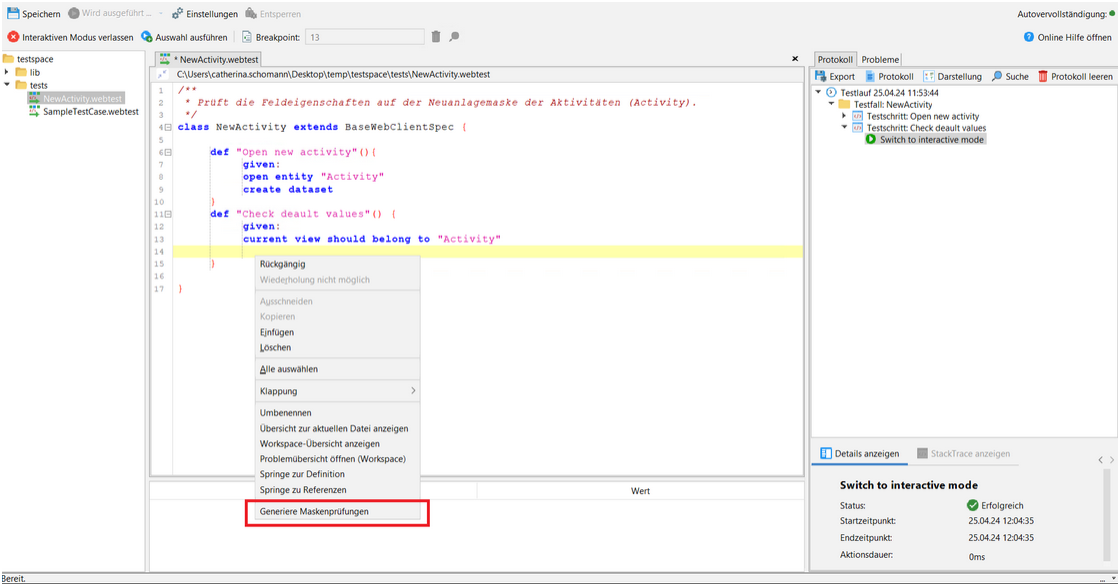This screenshot has width=1118, height=584.
Task: Toggle fold on "Check deault values" method
Action: 168,214
